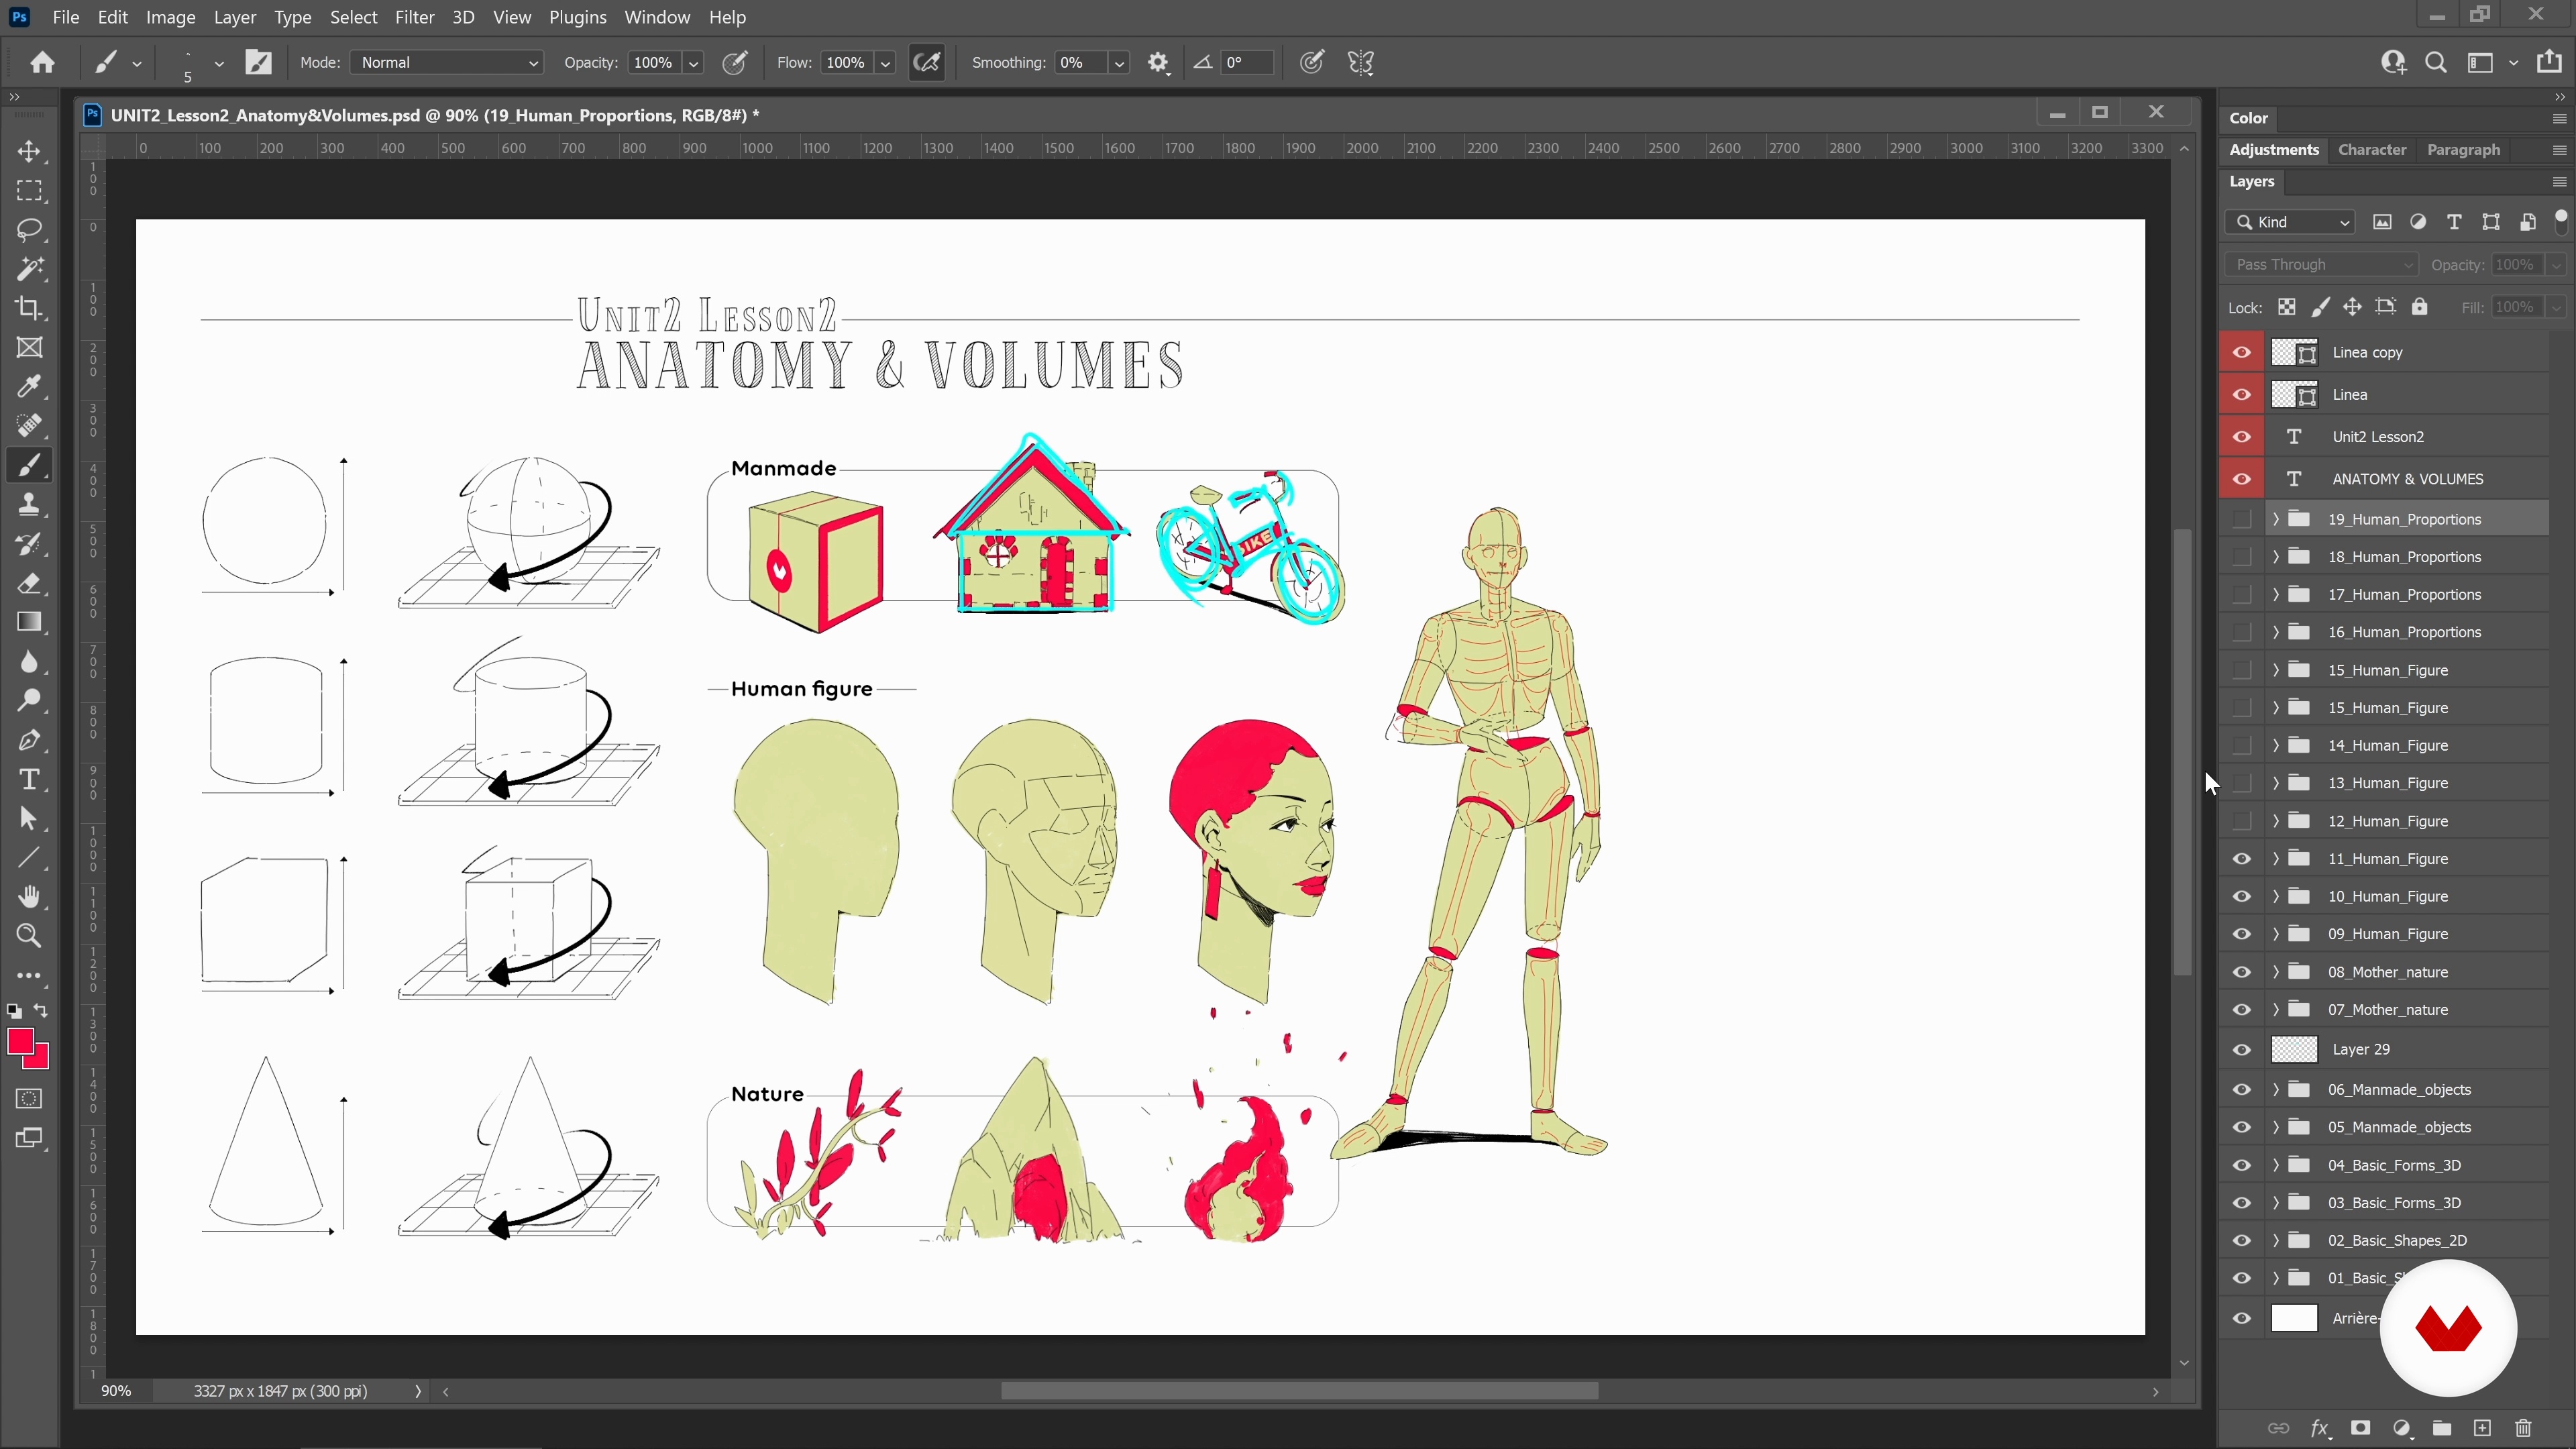Select the Healing Brush tool
Viewport: 2576px width, 1449px height.
point(29,426)
